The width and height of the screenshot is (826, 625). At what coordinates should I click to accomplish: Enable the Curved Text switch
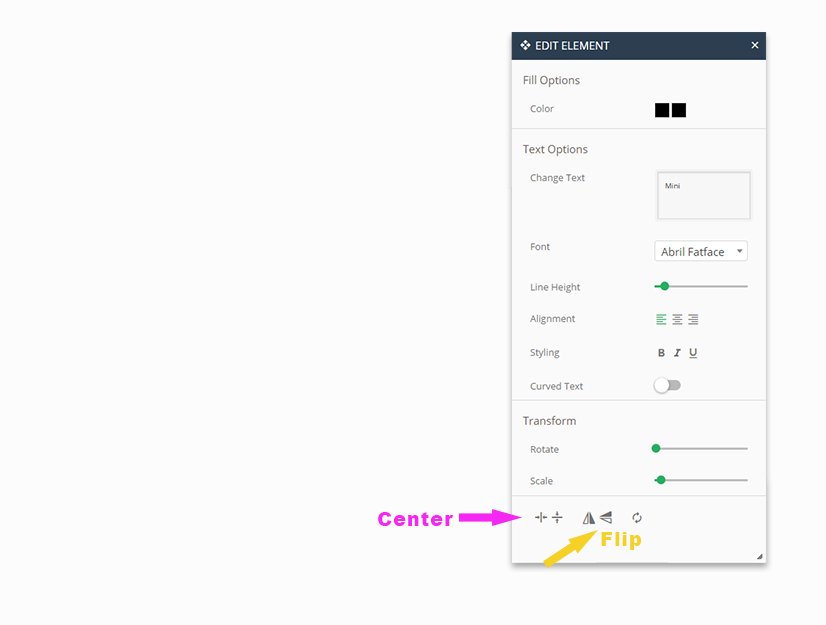coord(667,386)
